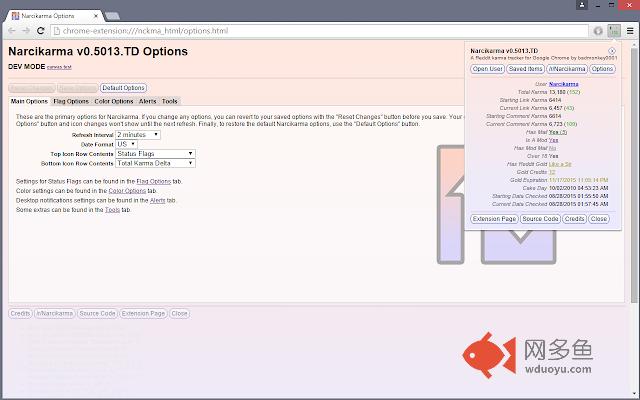Click the browser back arrow

pos(12,31)
